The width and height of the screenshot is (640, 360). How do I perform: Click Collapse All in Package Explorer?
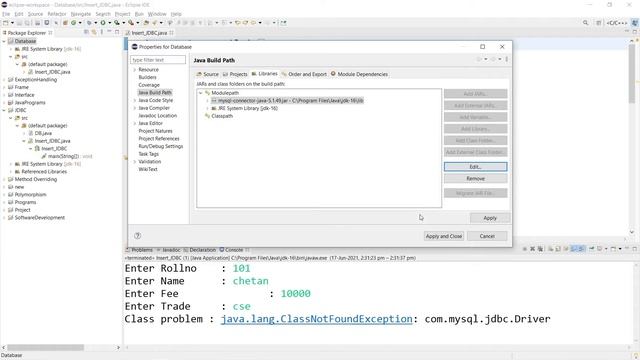click(x=87, y=32)
